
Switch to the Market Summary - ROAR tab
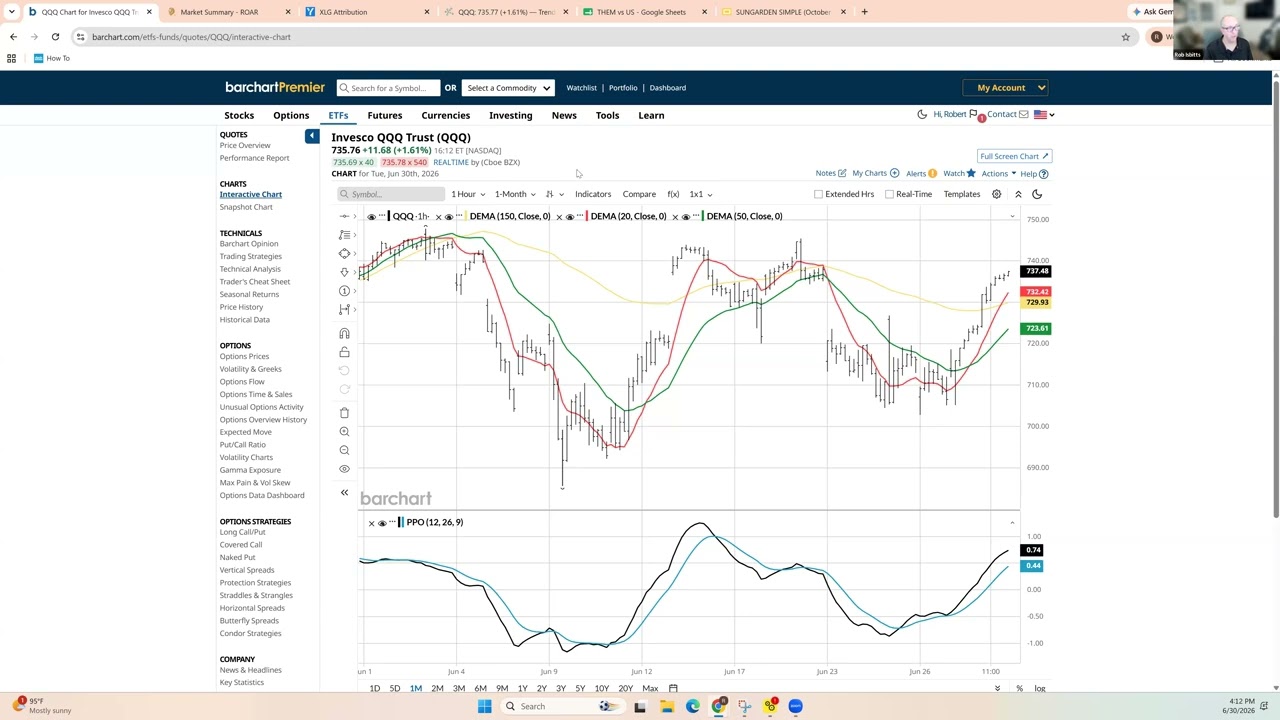click(219, 12)
